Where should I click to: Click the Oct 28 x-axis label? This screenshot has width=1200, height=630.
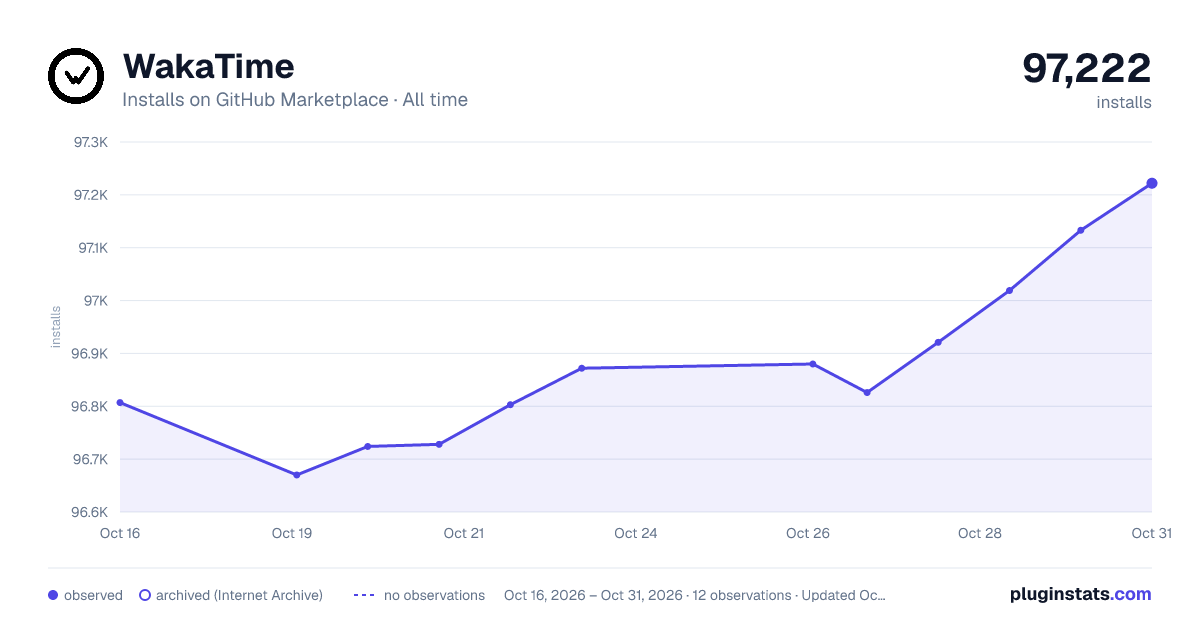980,533
